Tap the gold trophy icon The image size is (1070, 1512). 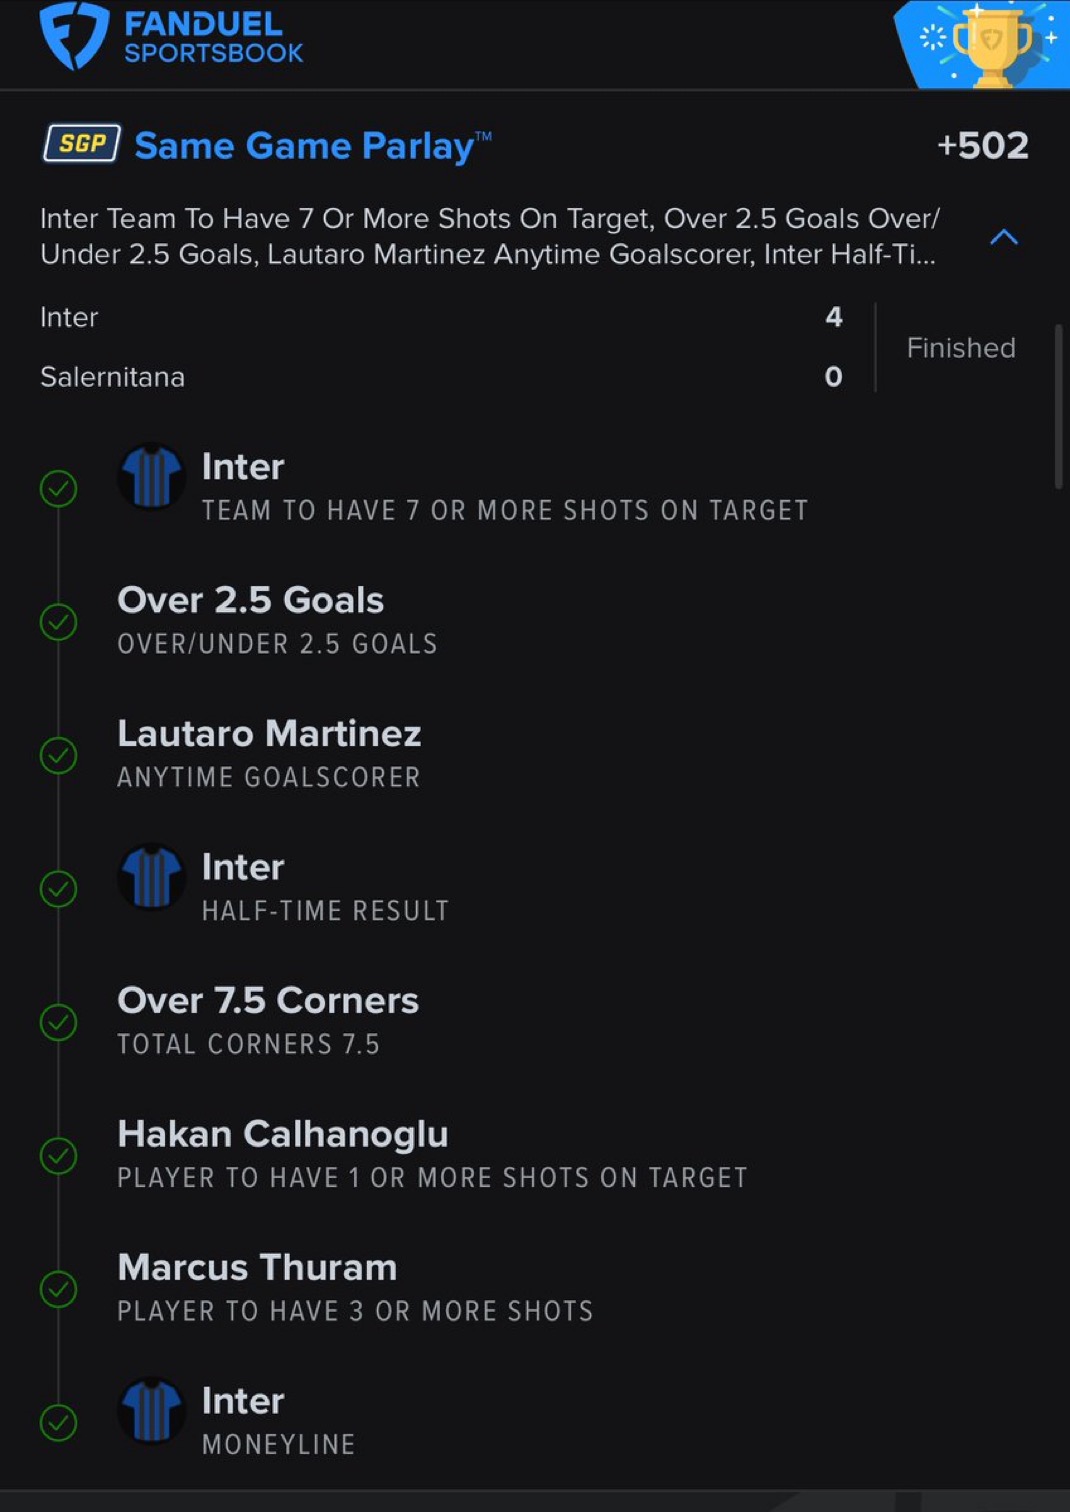pos(991,46)
